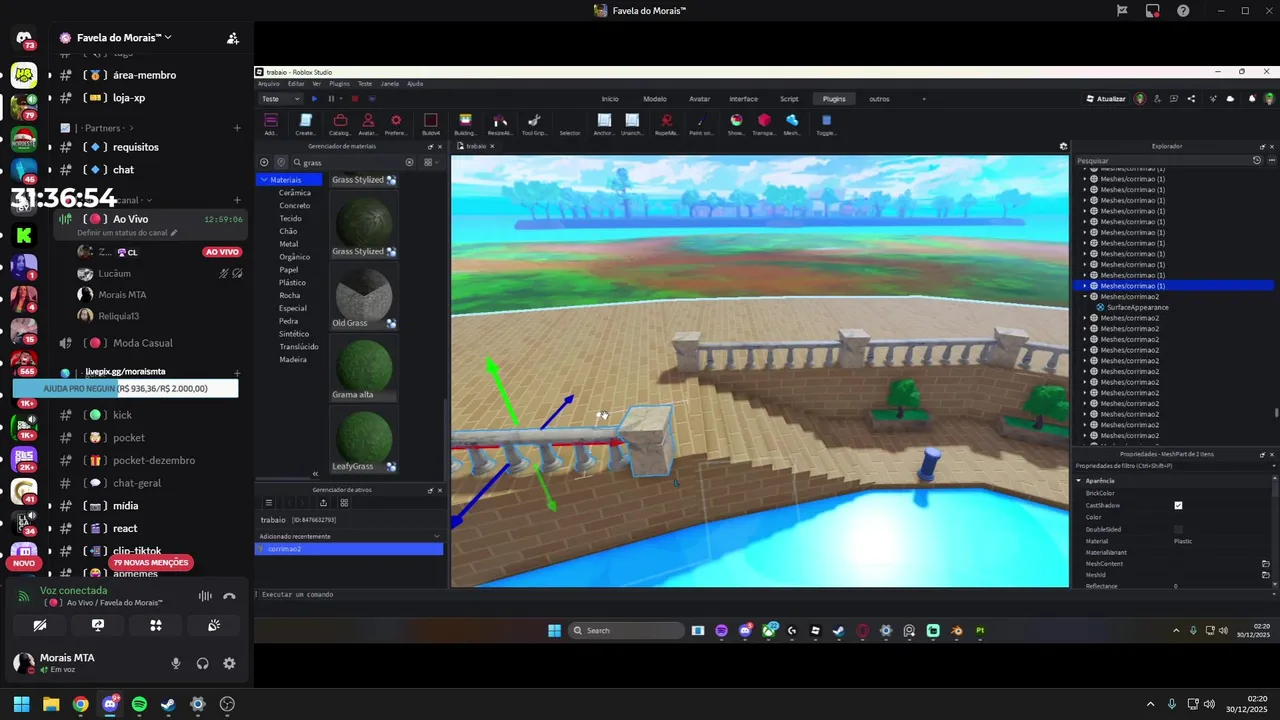Click the Building tools plugin icon
Screen dimensions: 1280x720
(x=465, y=121)
